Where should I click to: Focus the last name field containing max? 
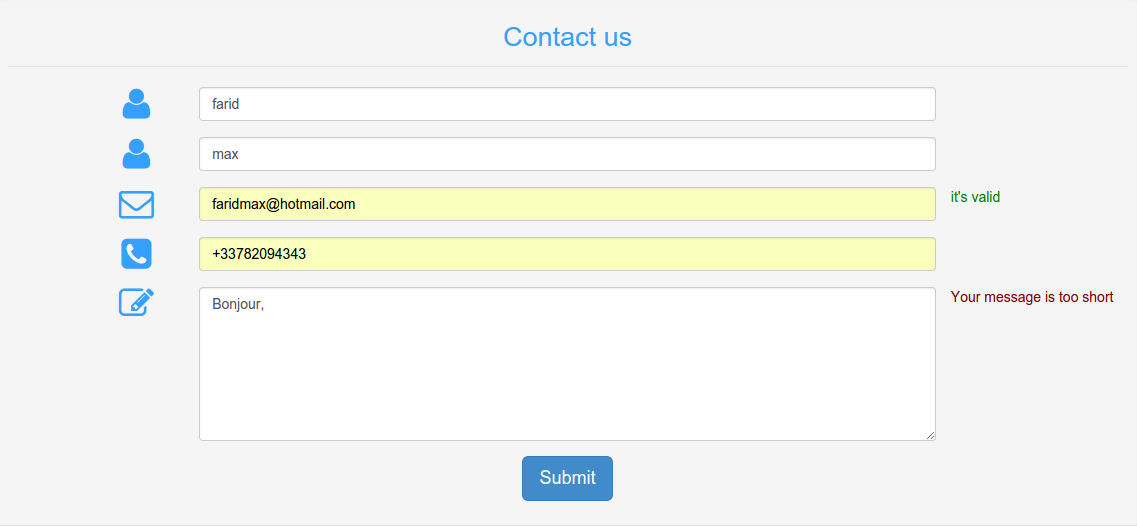[567, 154]
